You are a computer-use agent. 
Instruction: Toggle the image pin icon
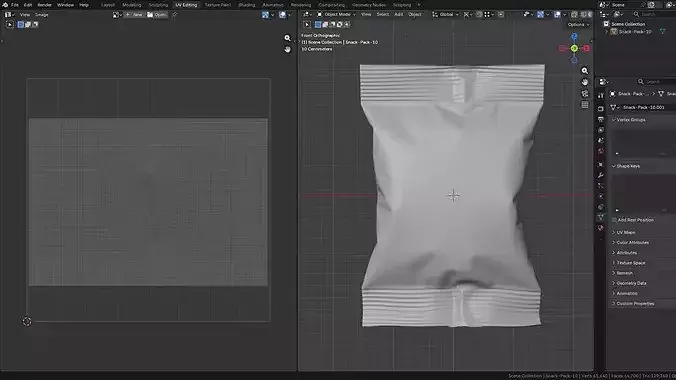pyautogui.click(x=175, y=15)
